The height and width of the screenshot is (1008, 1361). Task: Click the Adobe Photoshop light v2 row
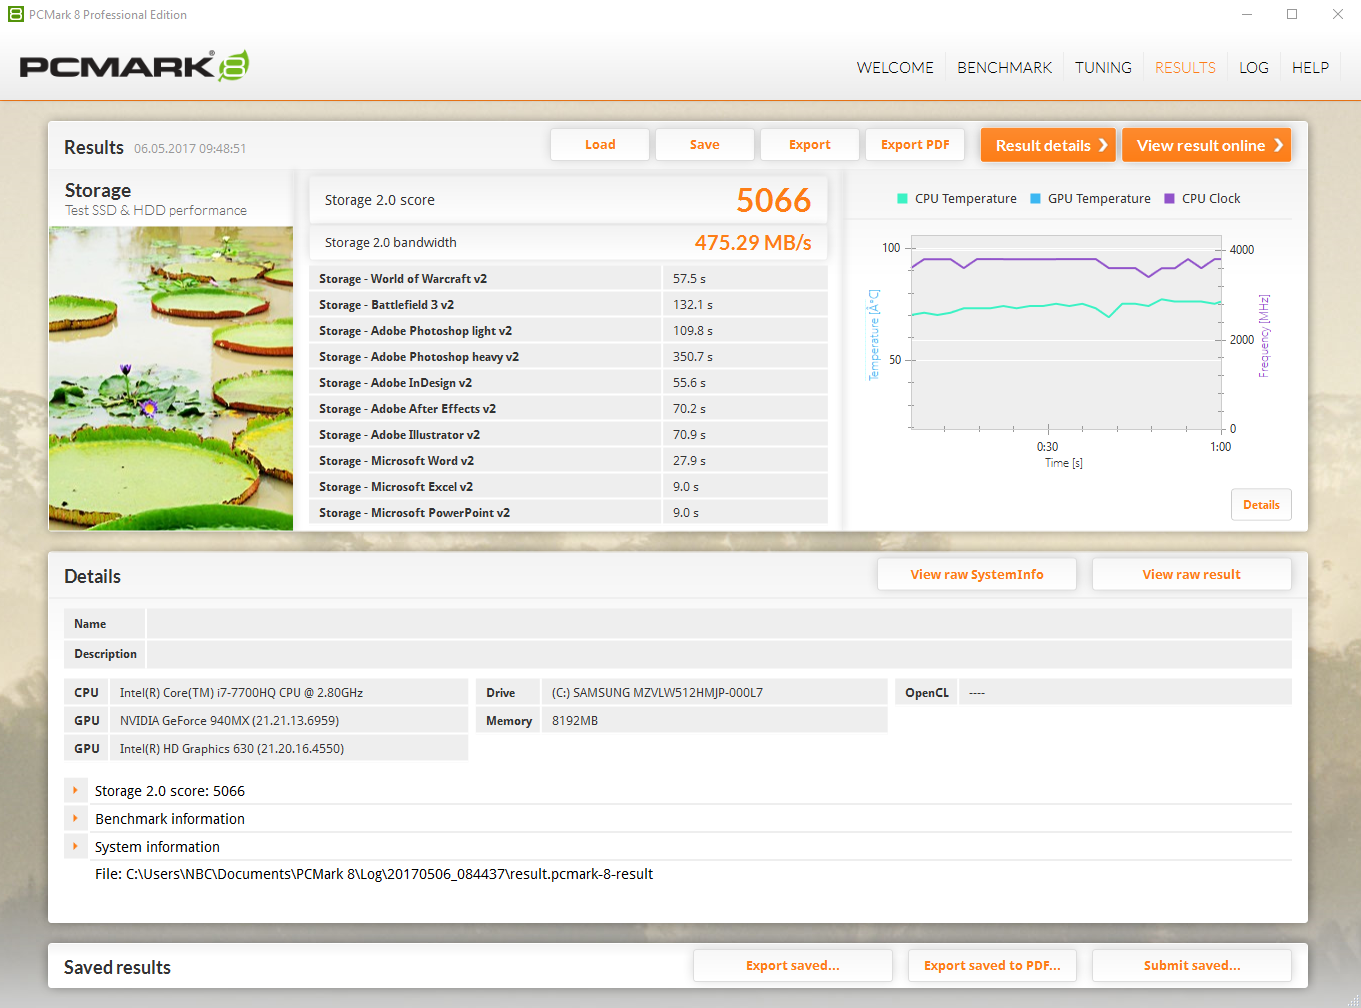pos(569,331)
